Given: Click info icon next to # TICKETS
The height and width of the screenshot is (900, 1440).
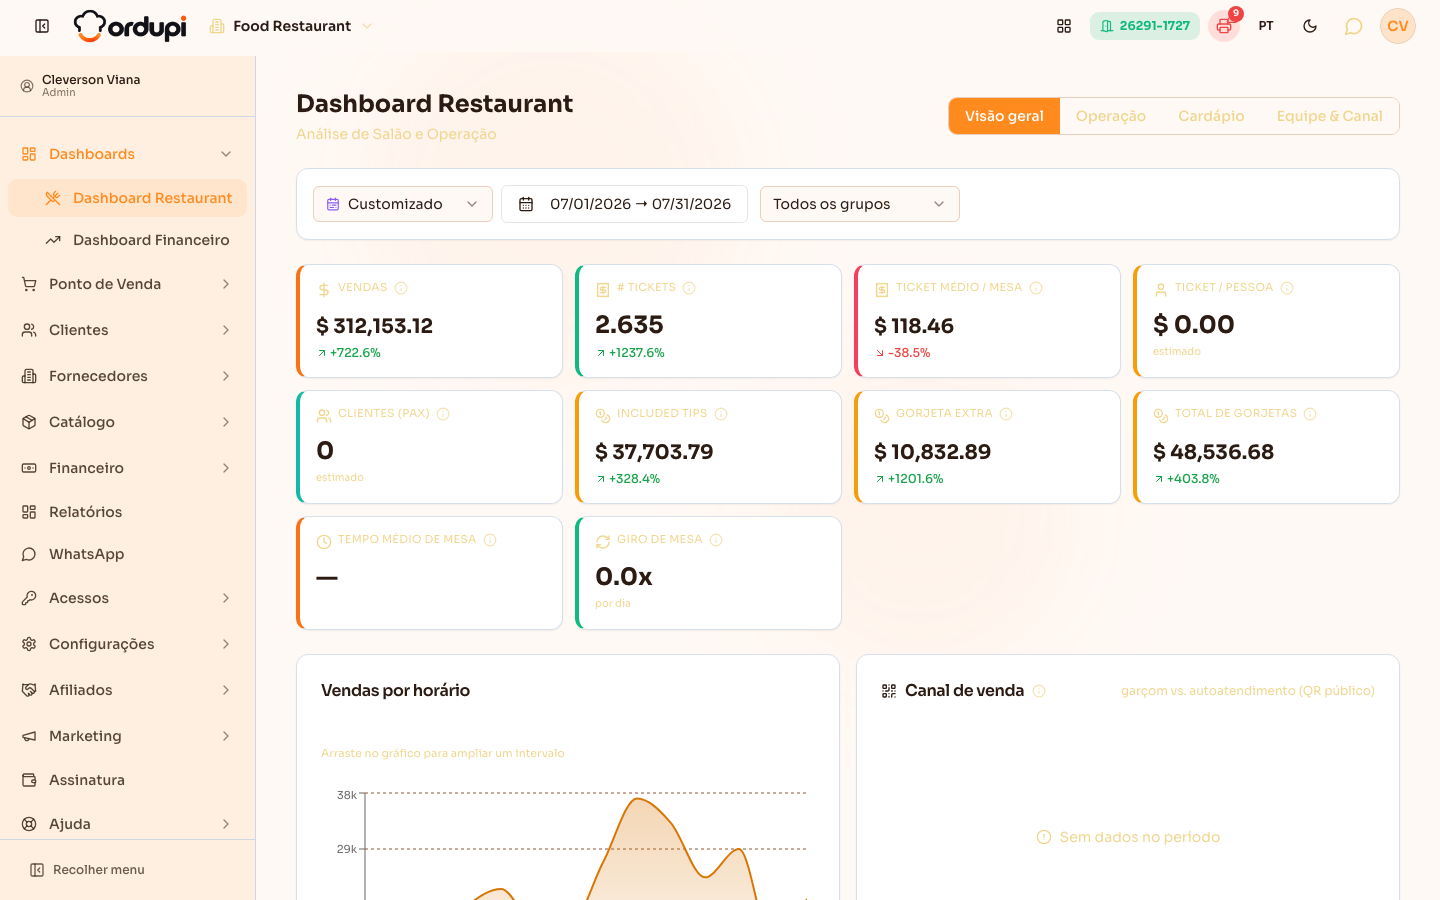Looking at the screenshot, I should [x=689, y=288].
